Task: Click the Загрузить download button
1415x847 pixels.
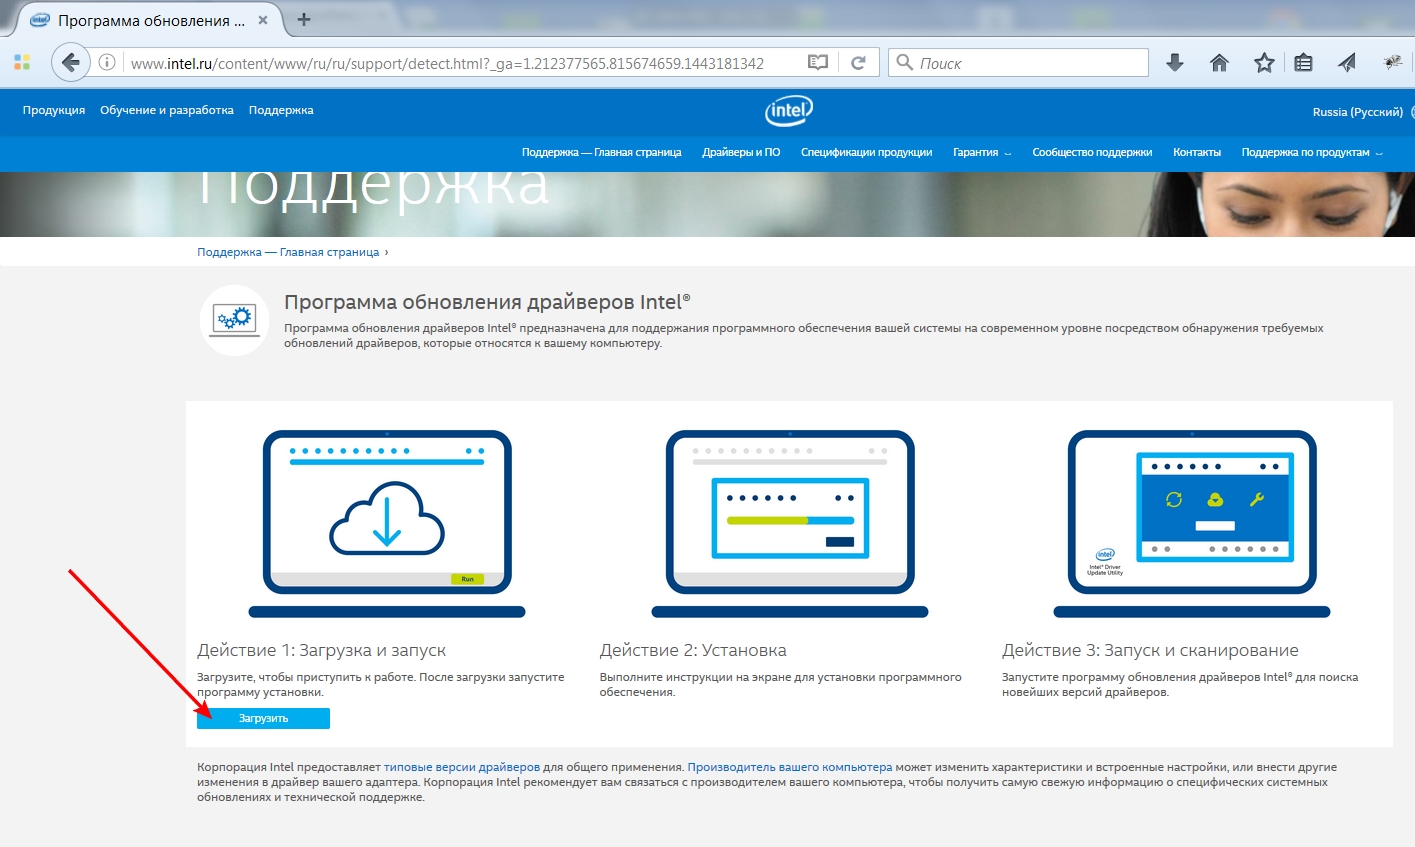Action: (263, 718)
